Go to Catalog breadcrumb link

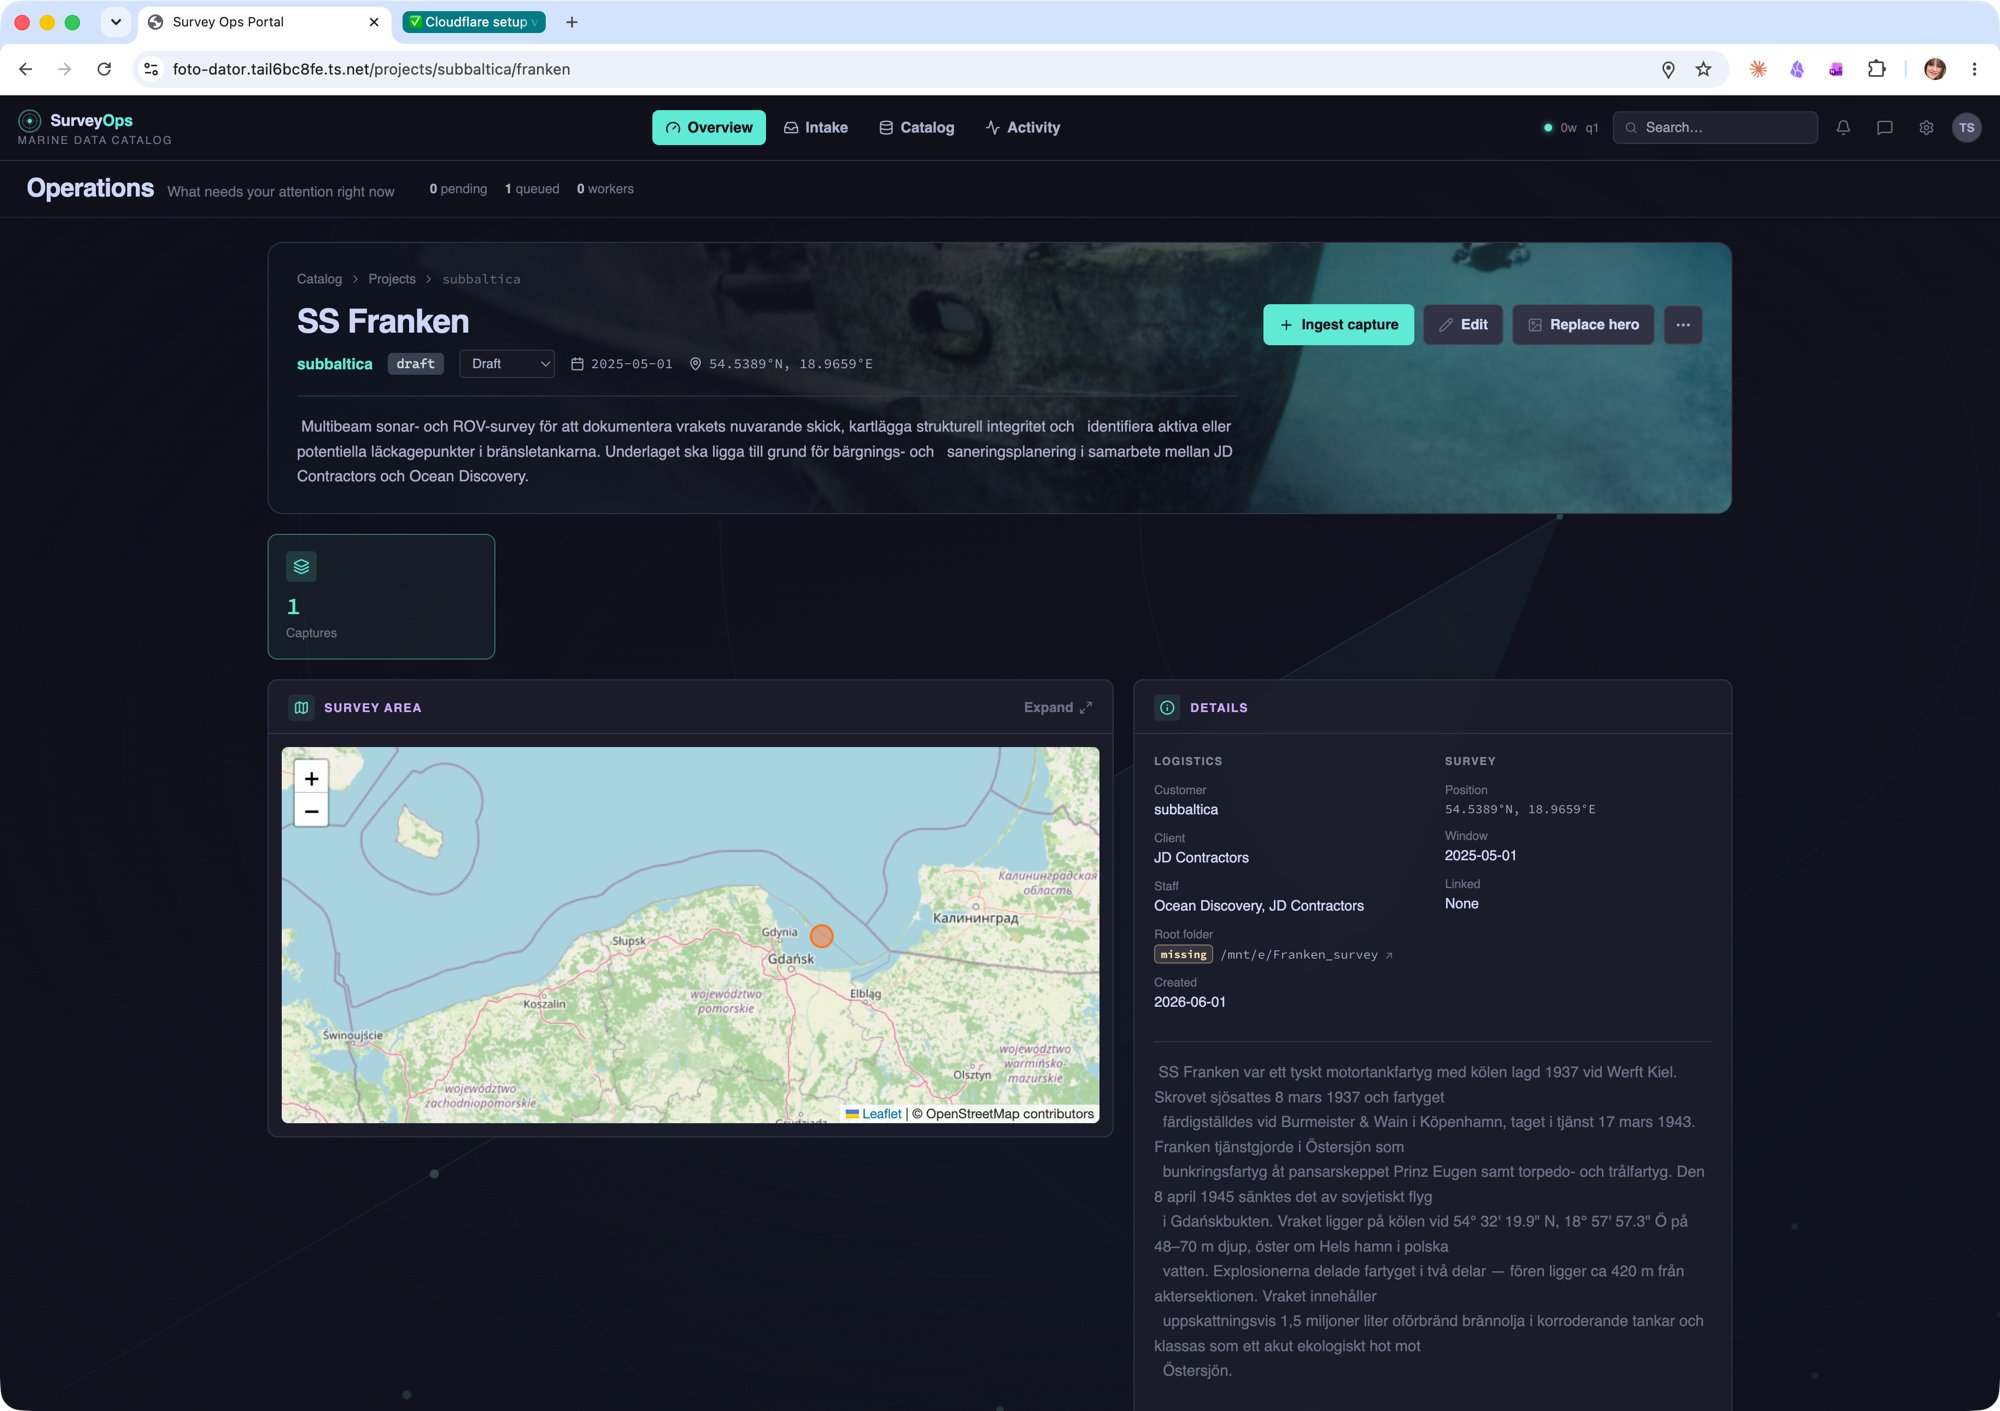click(319, 279)
